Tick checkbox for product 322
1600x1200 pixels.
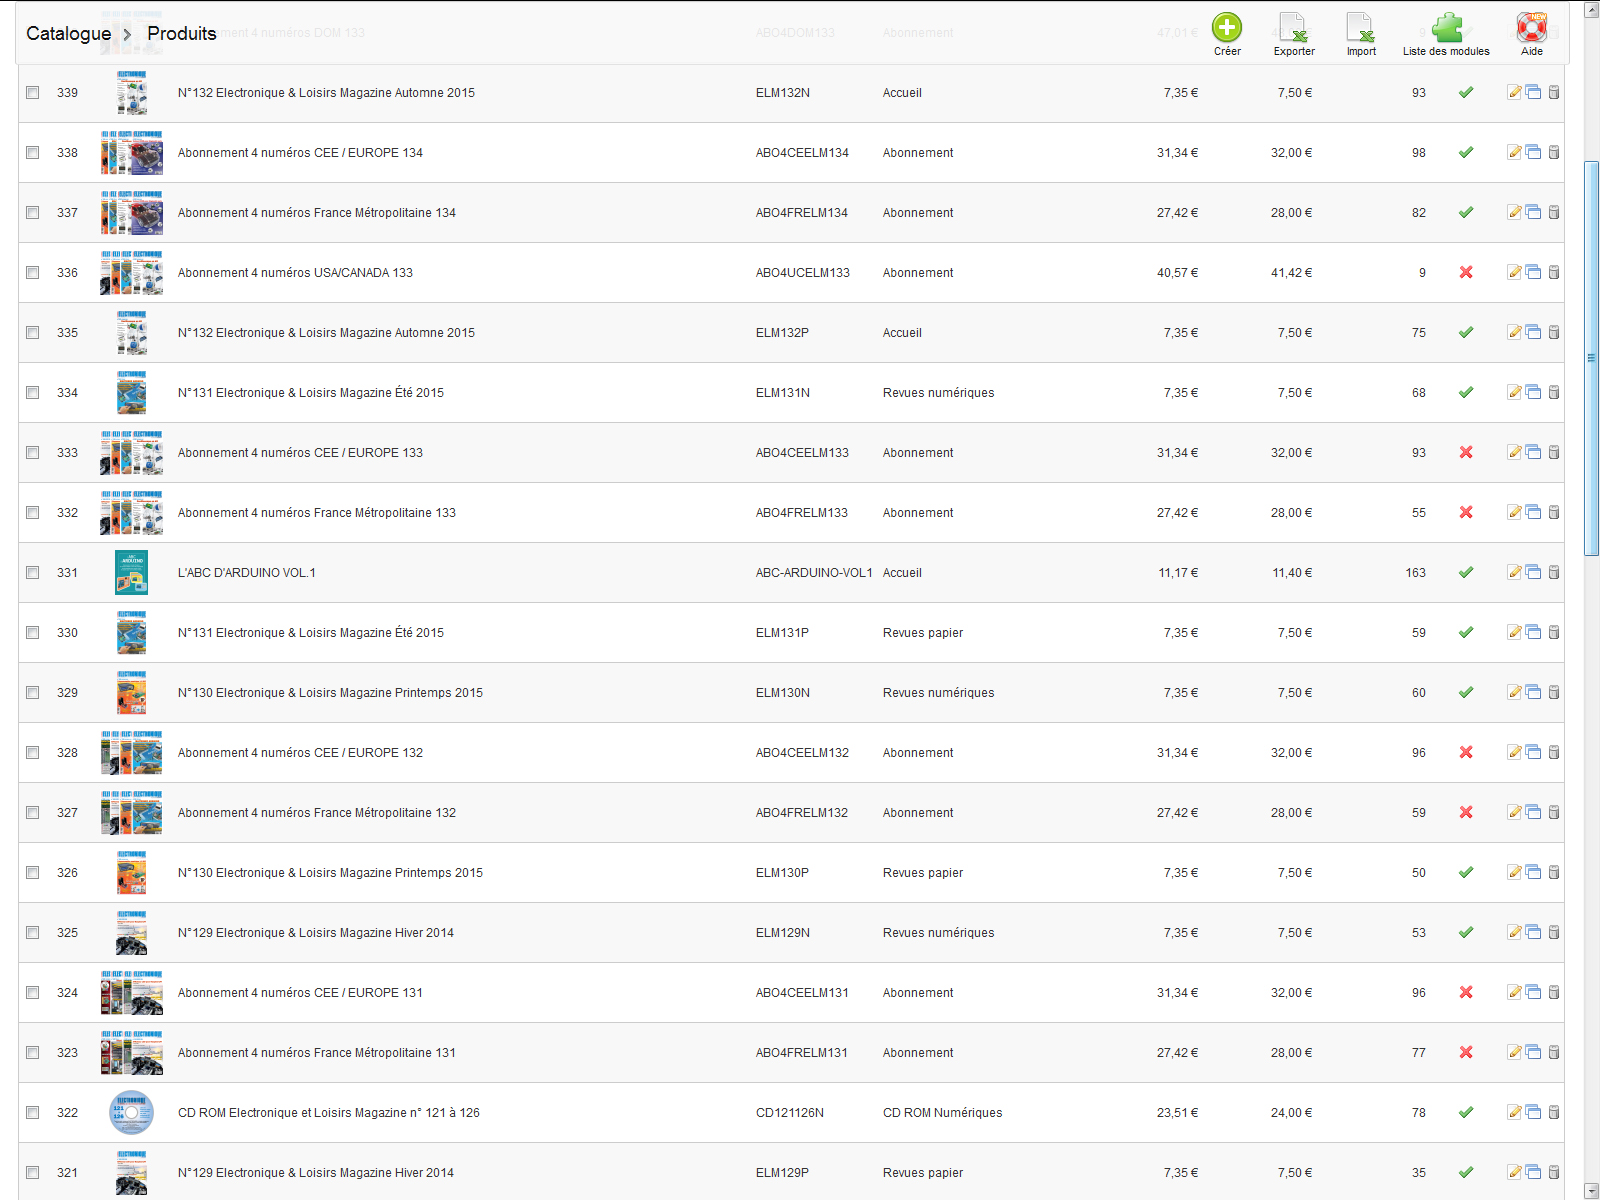(x=33, y=1112)
